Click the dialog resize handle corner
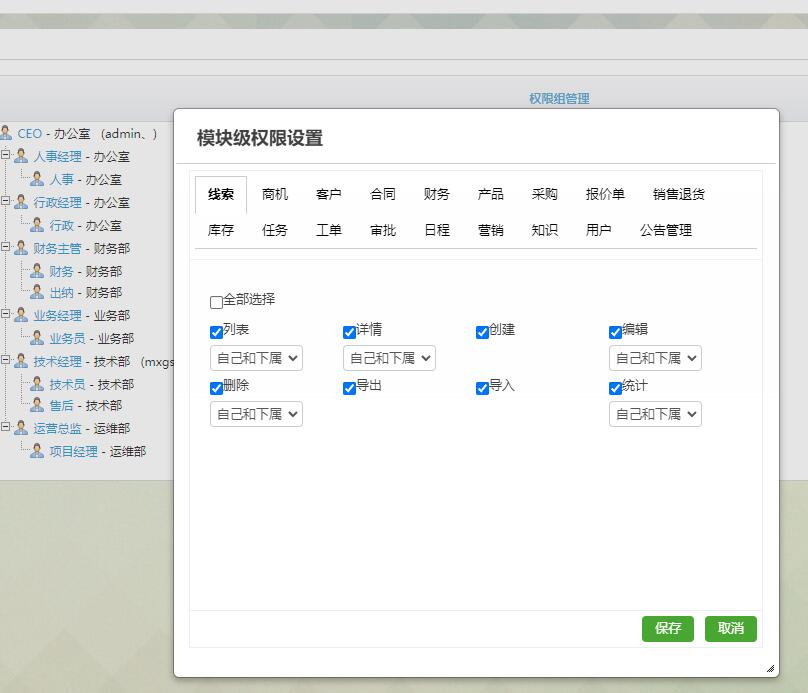808x693 pixels. (769, 668)
